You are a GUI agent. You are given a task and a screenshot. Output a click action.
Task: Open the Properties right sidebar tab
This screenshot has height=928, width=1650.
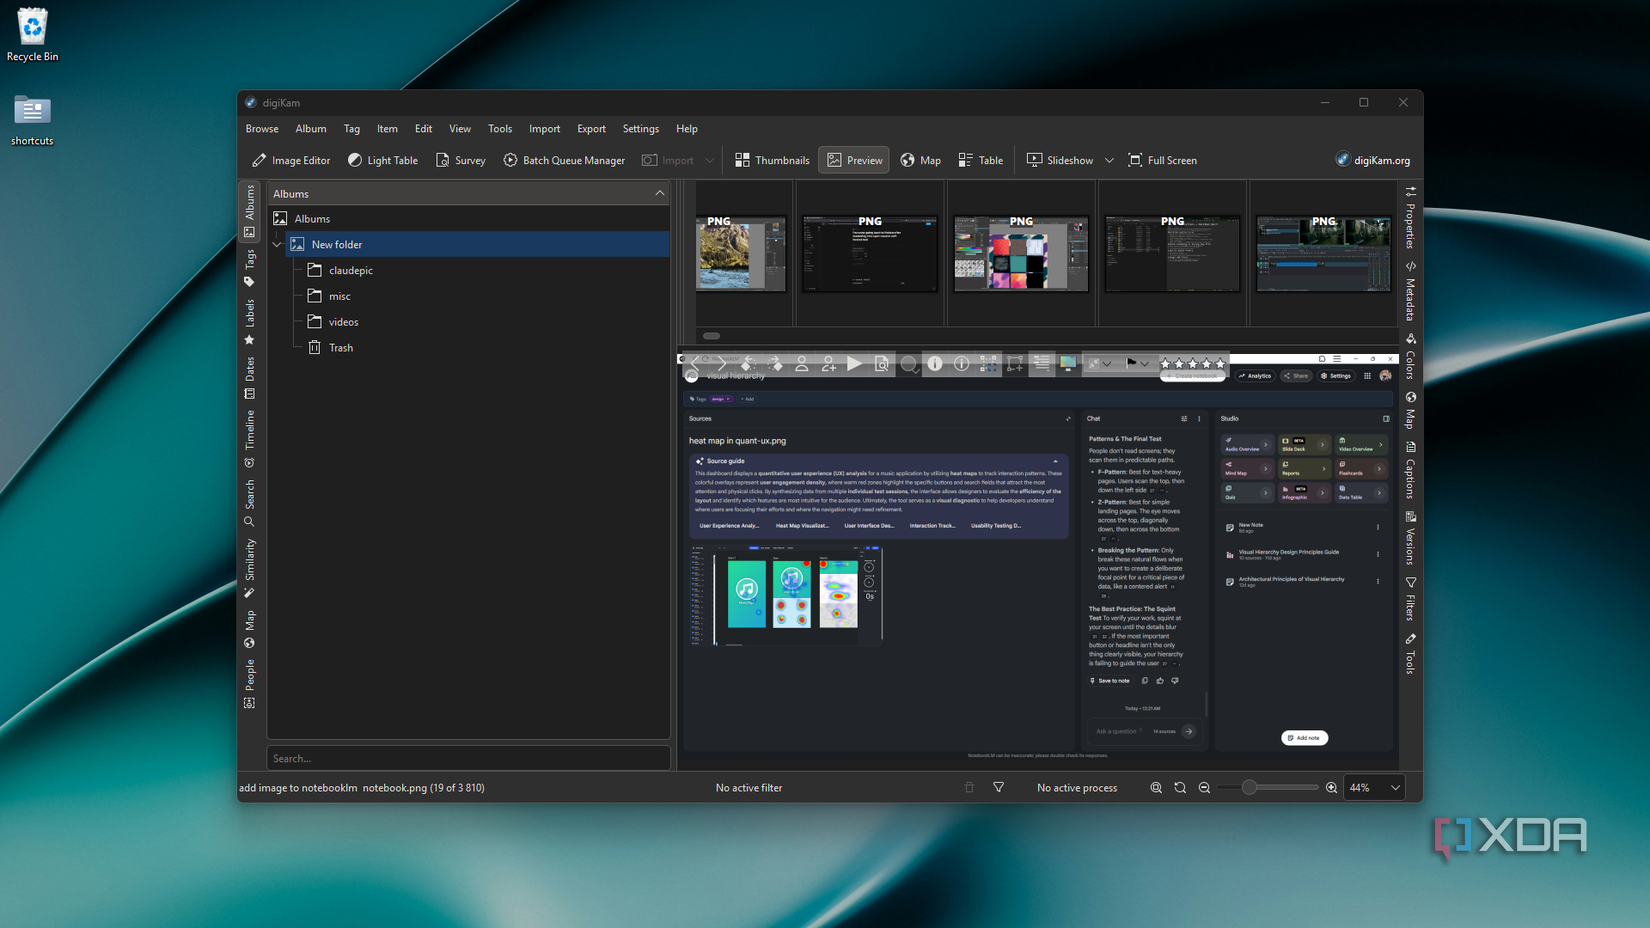(x=1410, y=218)
